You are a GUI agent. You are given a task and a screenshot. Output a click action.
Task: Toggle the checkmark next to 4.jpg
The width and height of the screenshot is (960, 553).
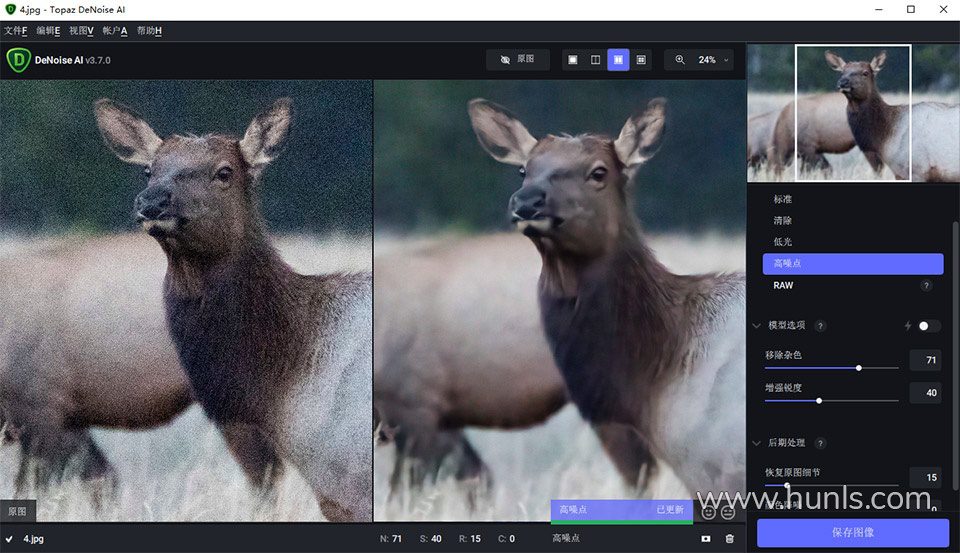click(10, 538)
